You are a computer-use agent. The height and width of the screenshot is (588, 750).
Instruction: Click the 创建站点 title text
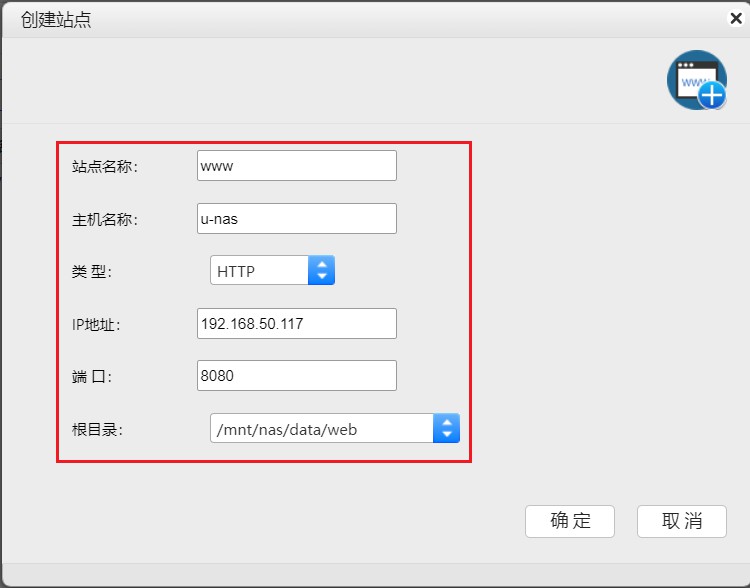pos(56,19)
